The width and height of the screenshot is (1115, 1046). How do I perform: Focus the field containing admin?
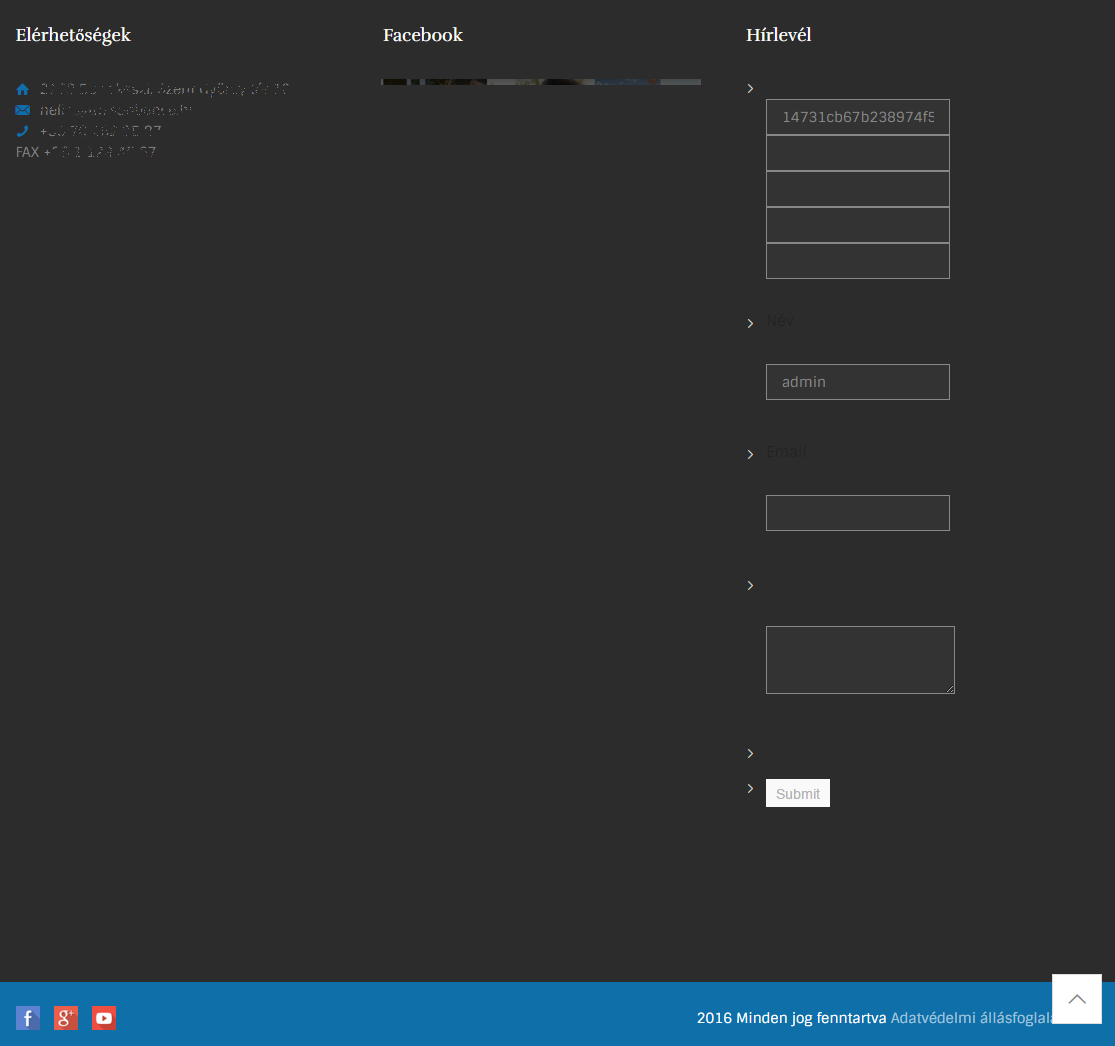pyautogui.click(x=858, y=382)
